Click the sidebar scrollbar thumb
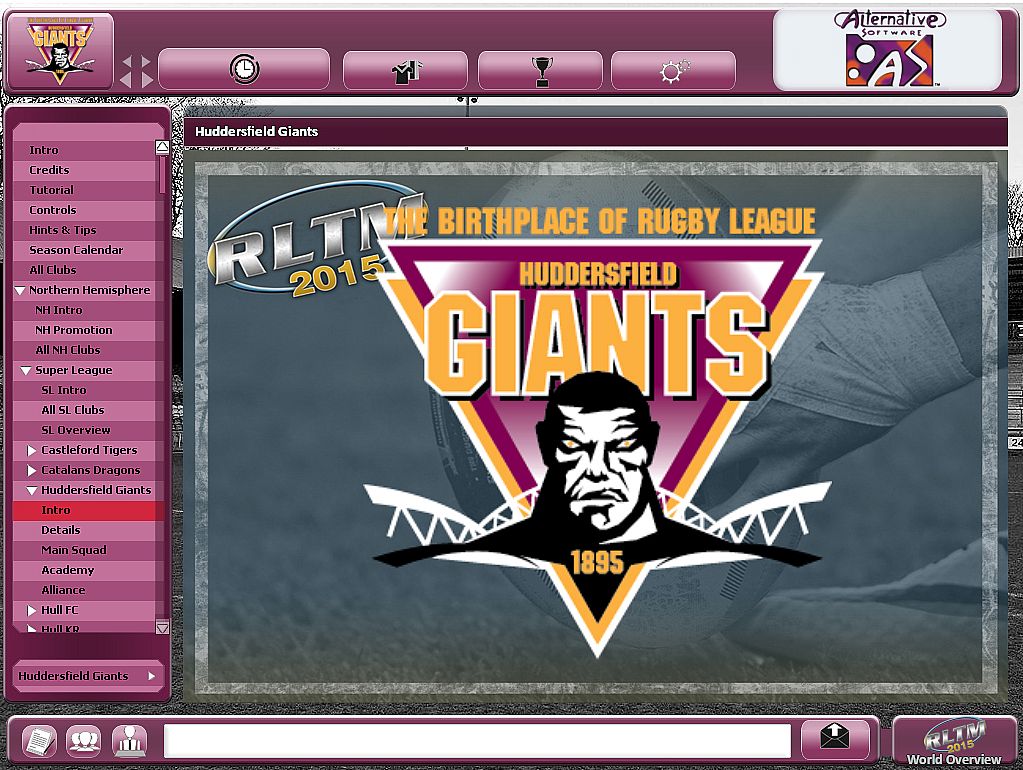This screenshot has height=770, width=1023. click(x=162, y=174)
